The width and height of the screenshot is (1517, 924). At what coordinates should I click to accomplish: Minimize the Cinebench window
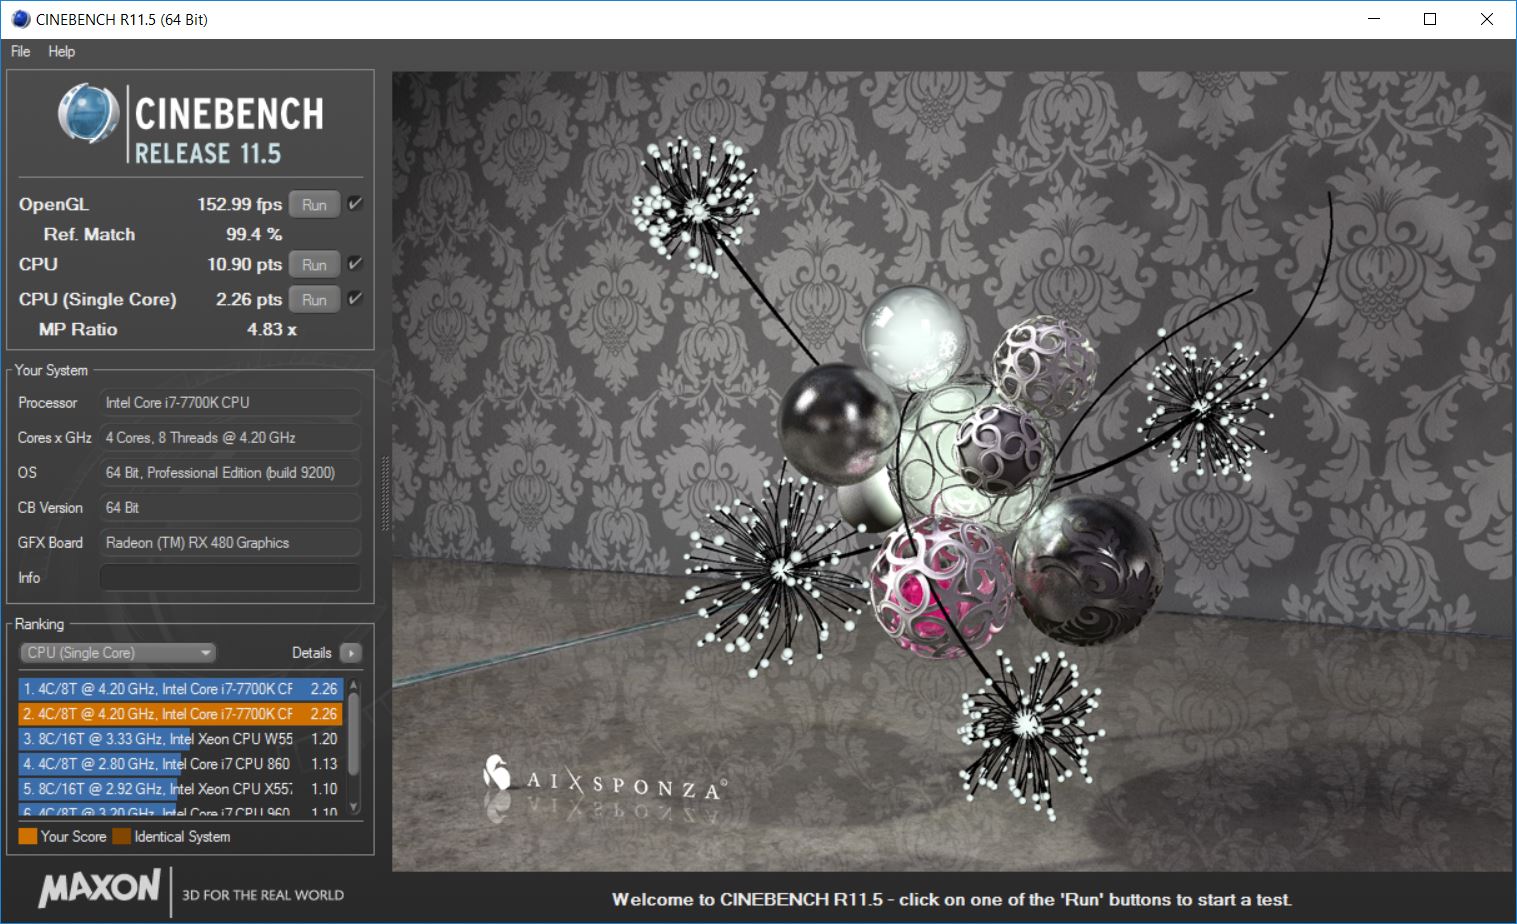[1374, 19]
